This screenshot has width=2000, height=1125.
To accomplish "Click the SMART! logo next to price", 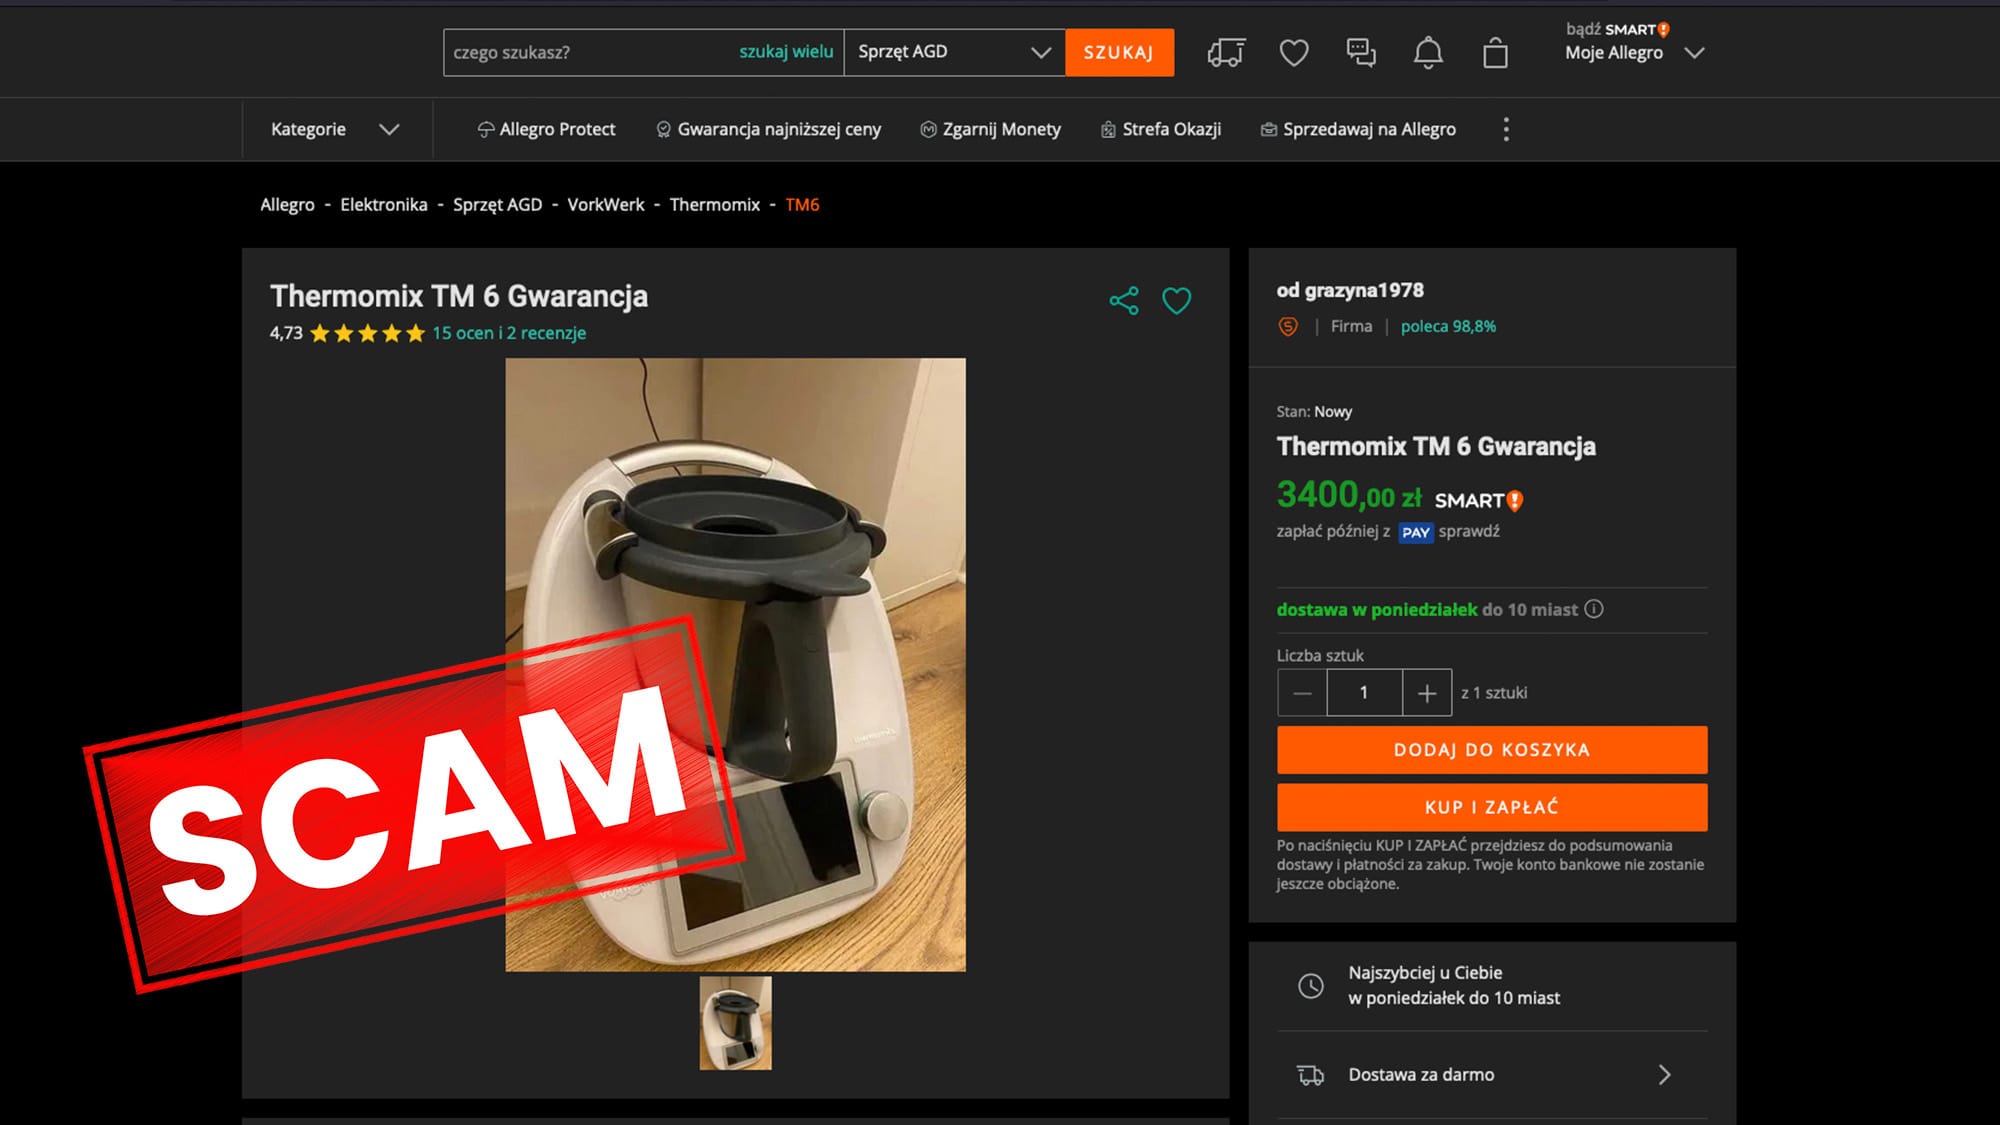I will (x=1478, y=500).
